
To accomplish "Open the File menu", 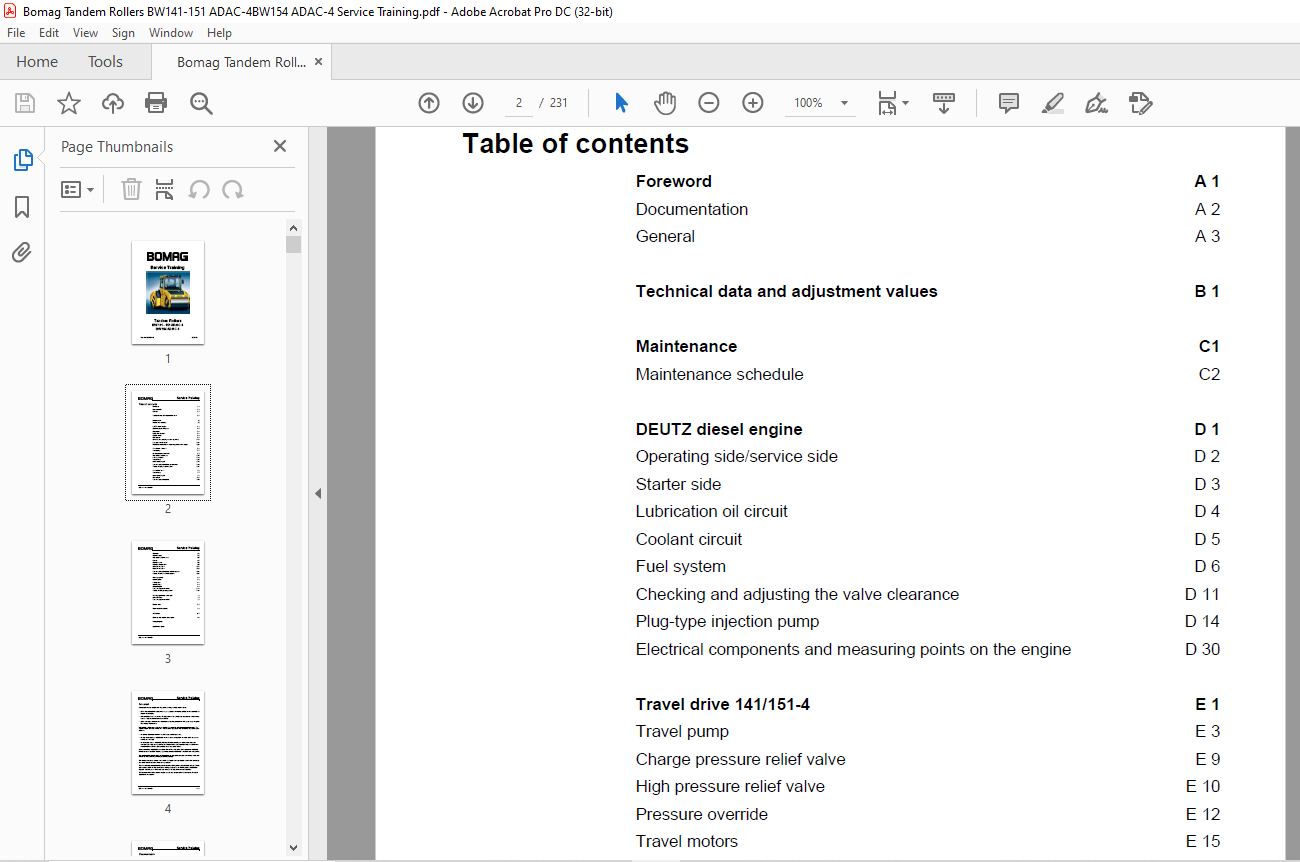I will click(x=16, y=33).
